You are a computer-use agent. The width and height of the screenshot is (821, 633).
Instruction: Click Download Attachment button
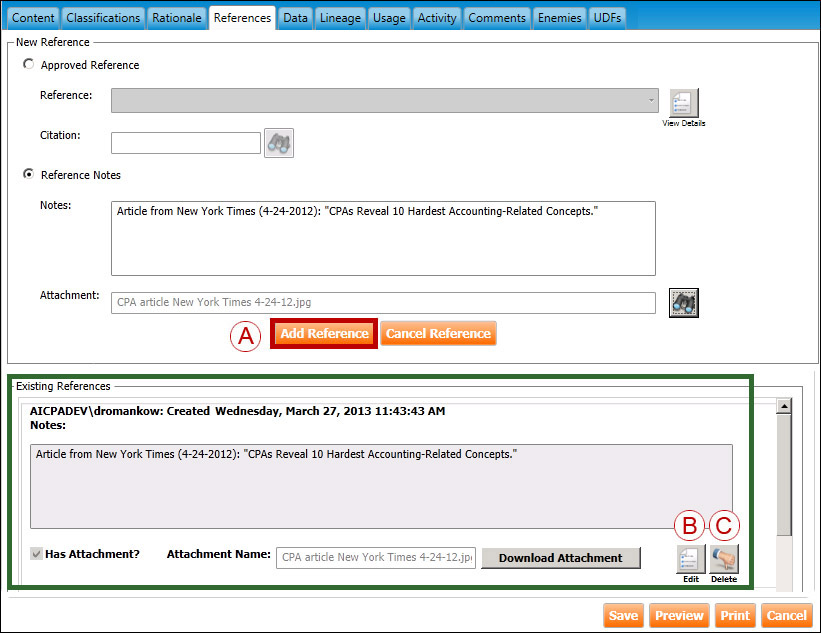pos(560,558)
